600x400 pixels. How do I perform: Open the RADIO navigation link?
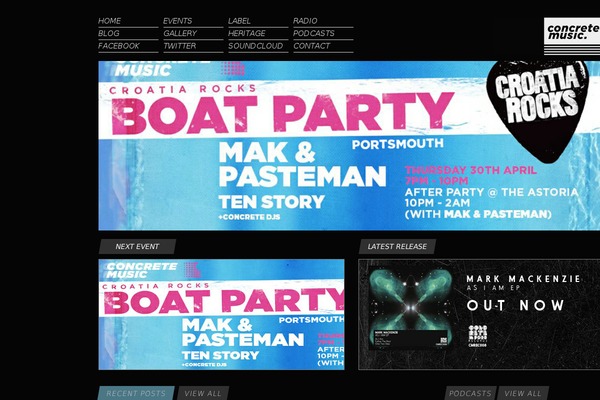tap(305, 21)
